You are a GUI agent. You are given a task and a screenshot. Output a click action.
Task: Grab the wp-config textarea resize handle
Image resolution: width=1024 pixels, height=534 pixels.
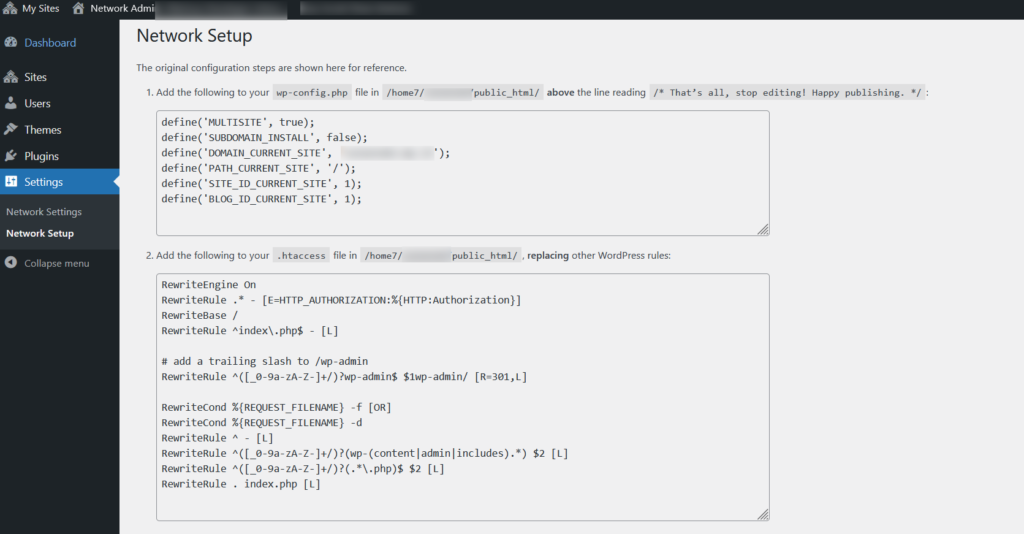(x=763, y=229)
